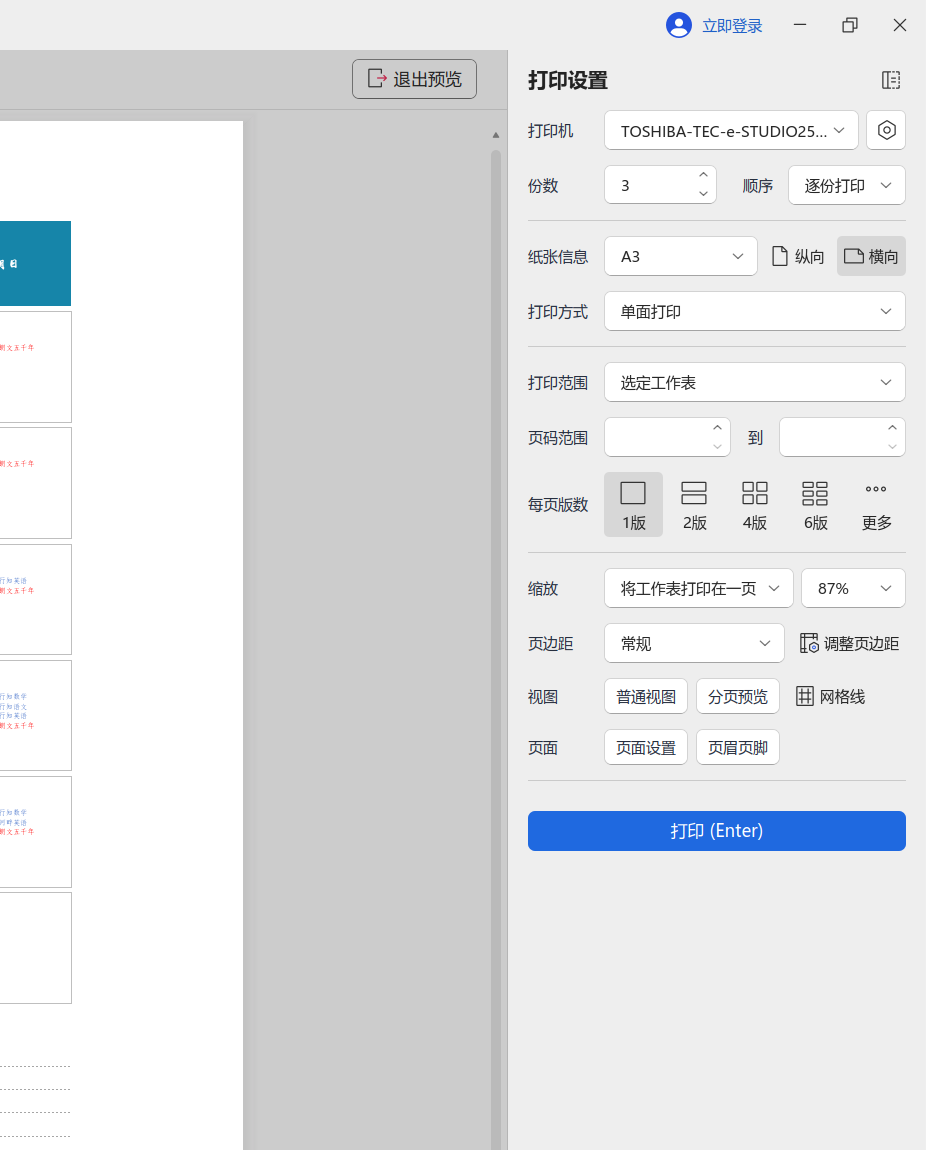
Task: Open the 选定工作表 print range dropdown
Action: tap(754, 383)
